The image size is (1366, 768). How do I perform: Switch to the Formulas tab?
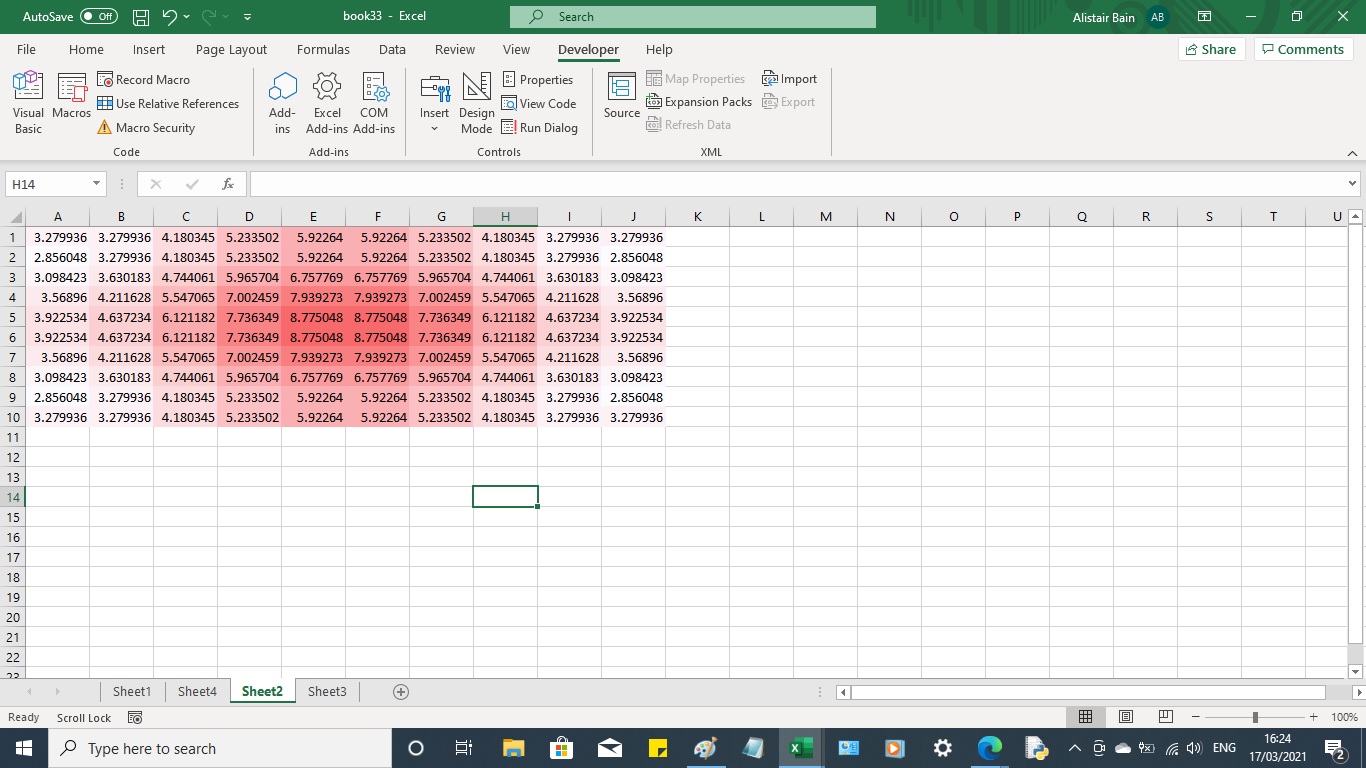[323, 49]
